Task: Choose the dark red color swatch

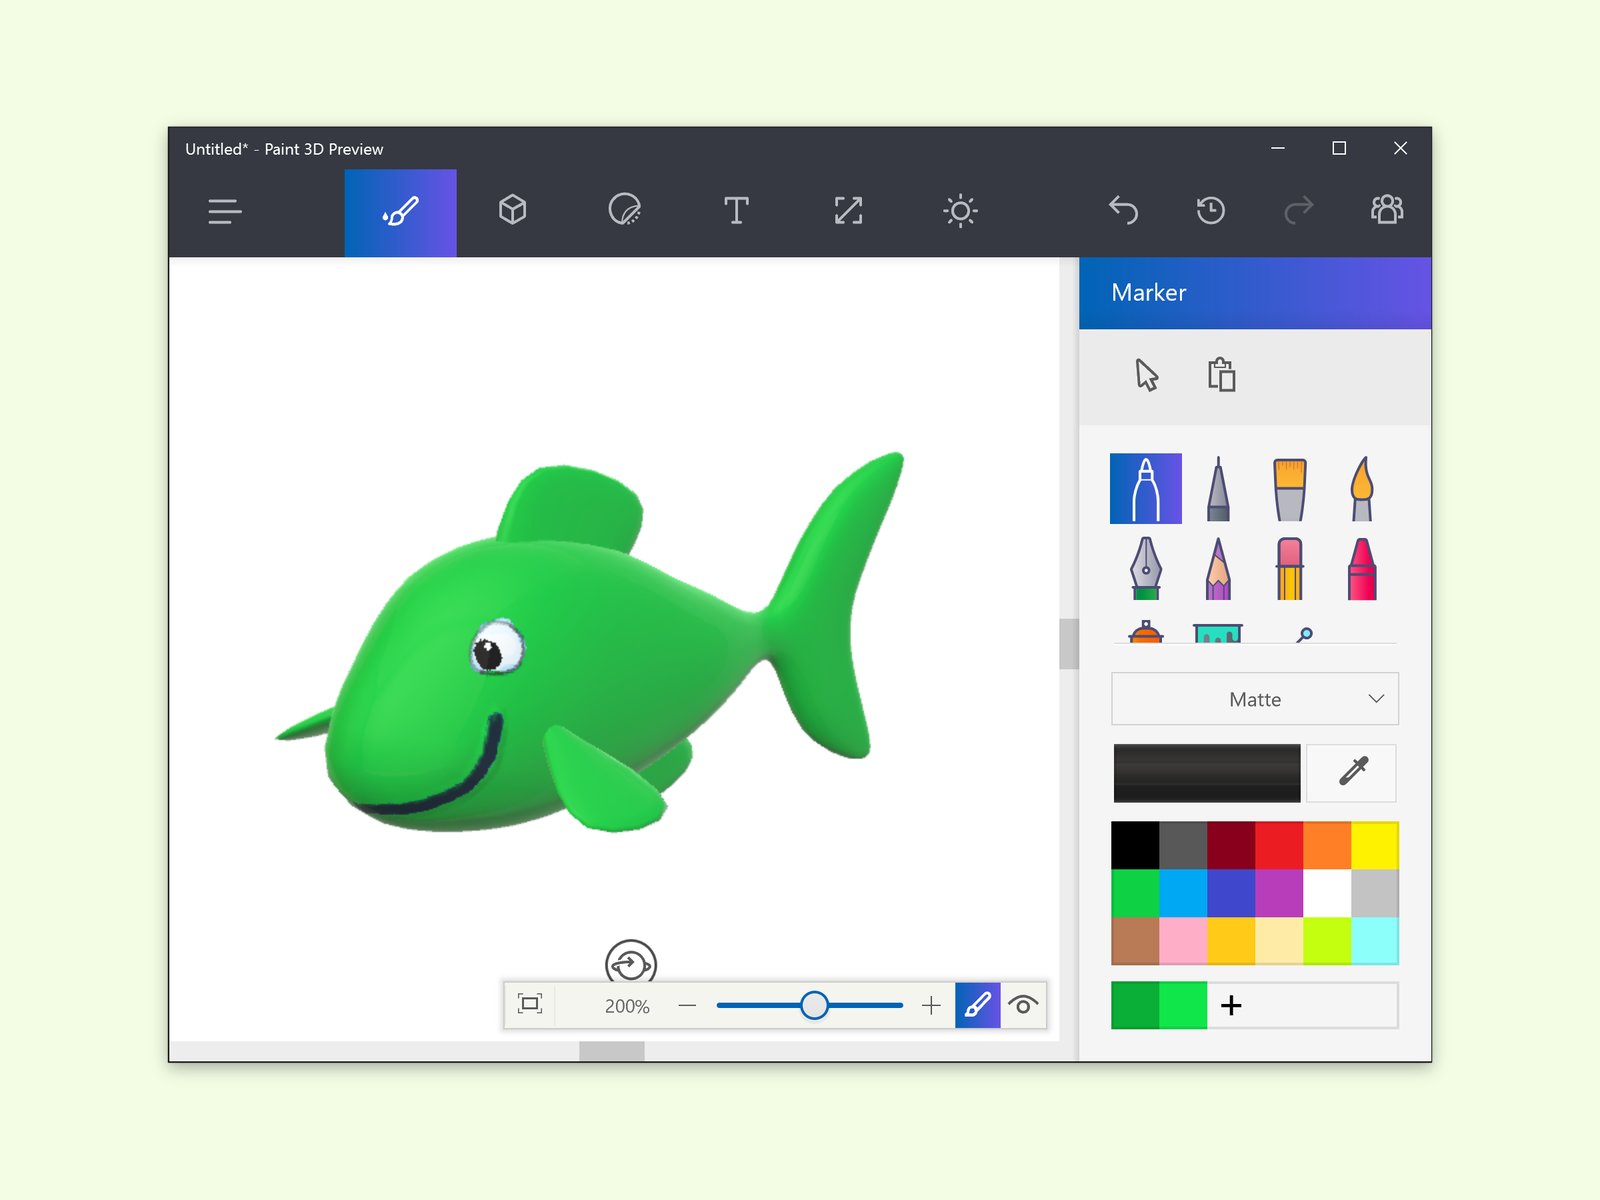Action: pyautogui.click(x=1231, y=846)
